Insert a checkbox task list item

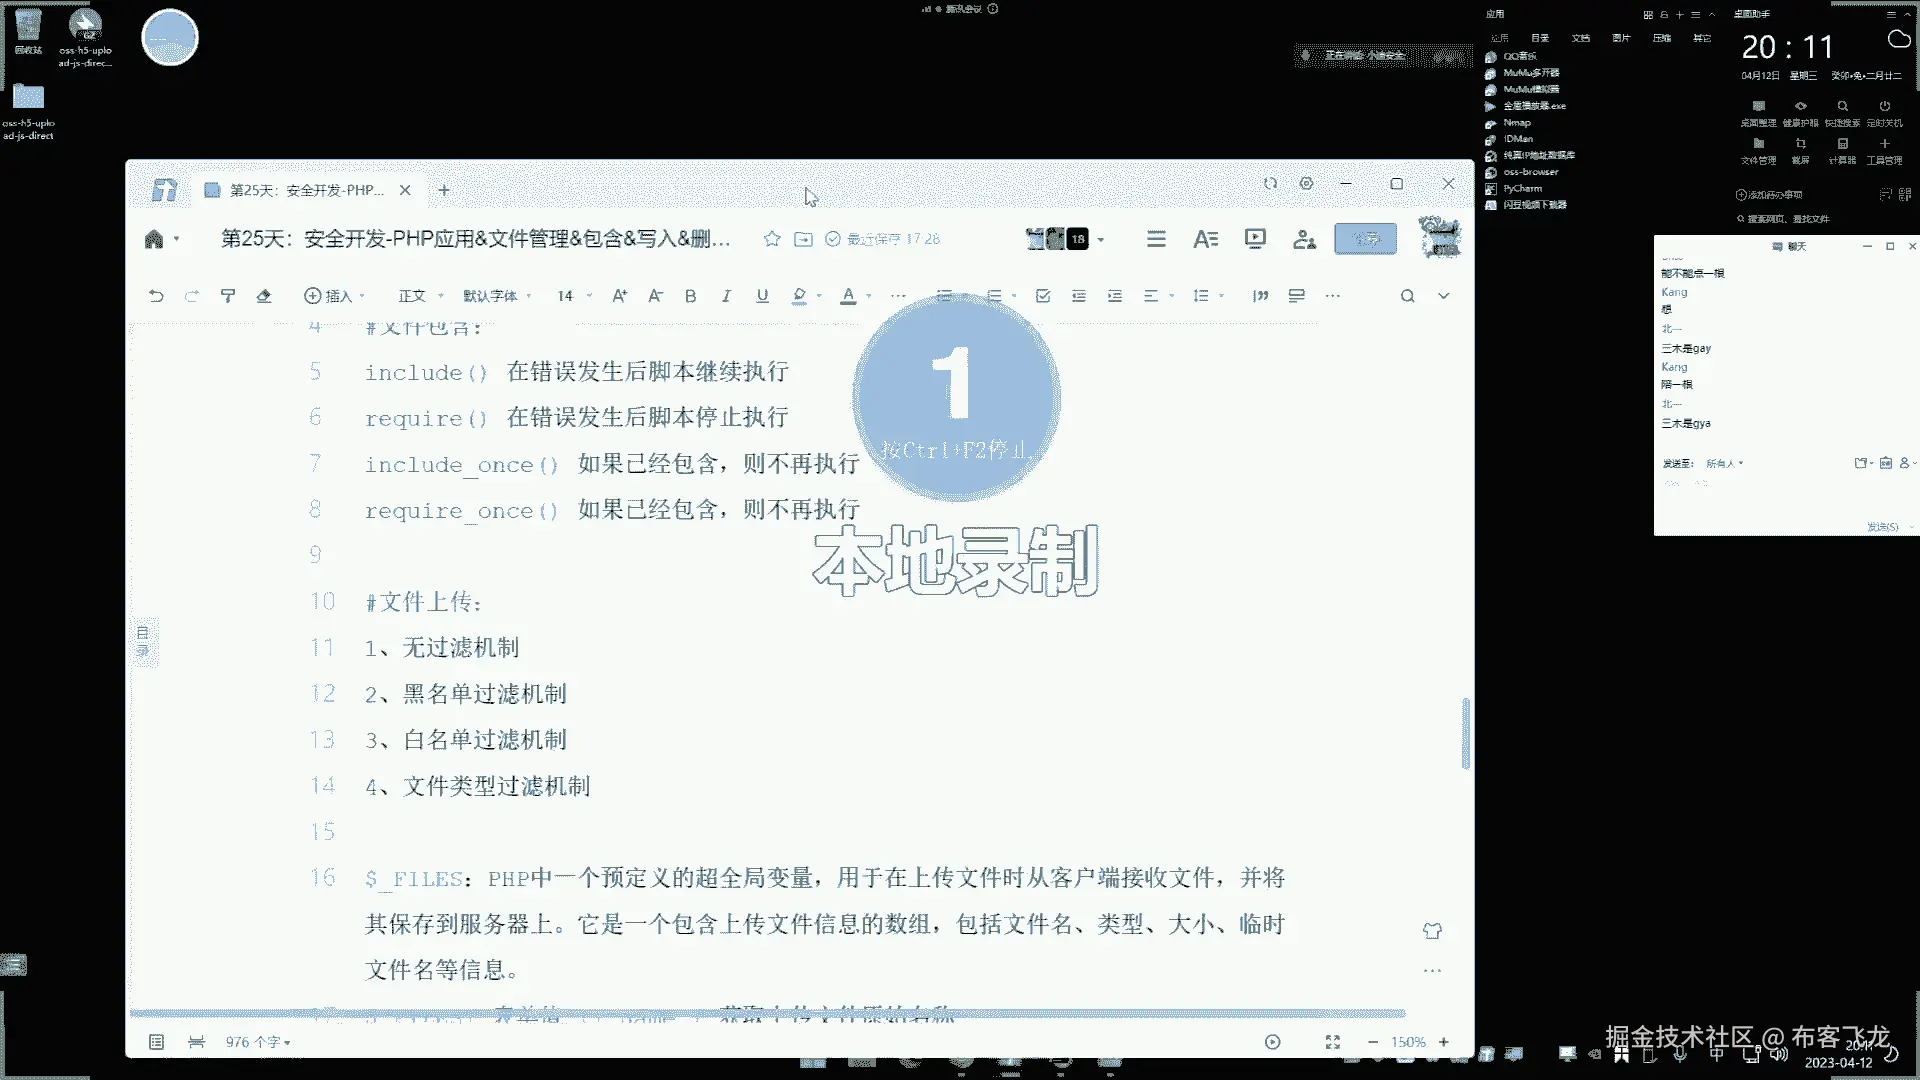[1043, 296]
